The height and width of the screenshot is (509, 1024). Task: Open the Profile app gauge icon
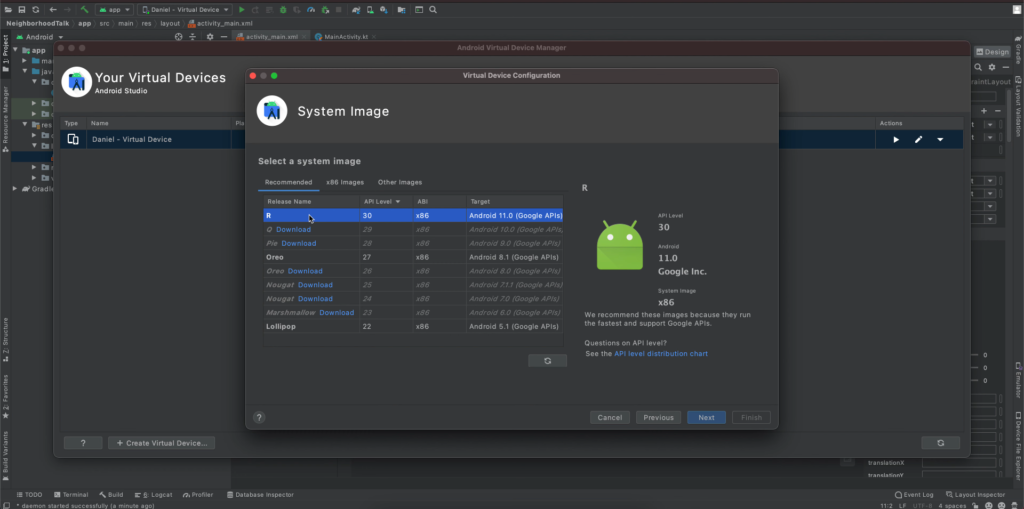[x=311, y=10]
